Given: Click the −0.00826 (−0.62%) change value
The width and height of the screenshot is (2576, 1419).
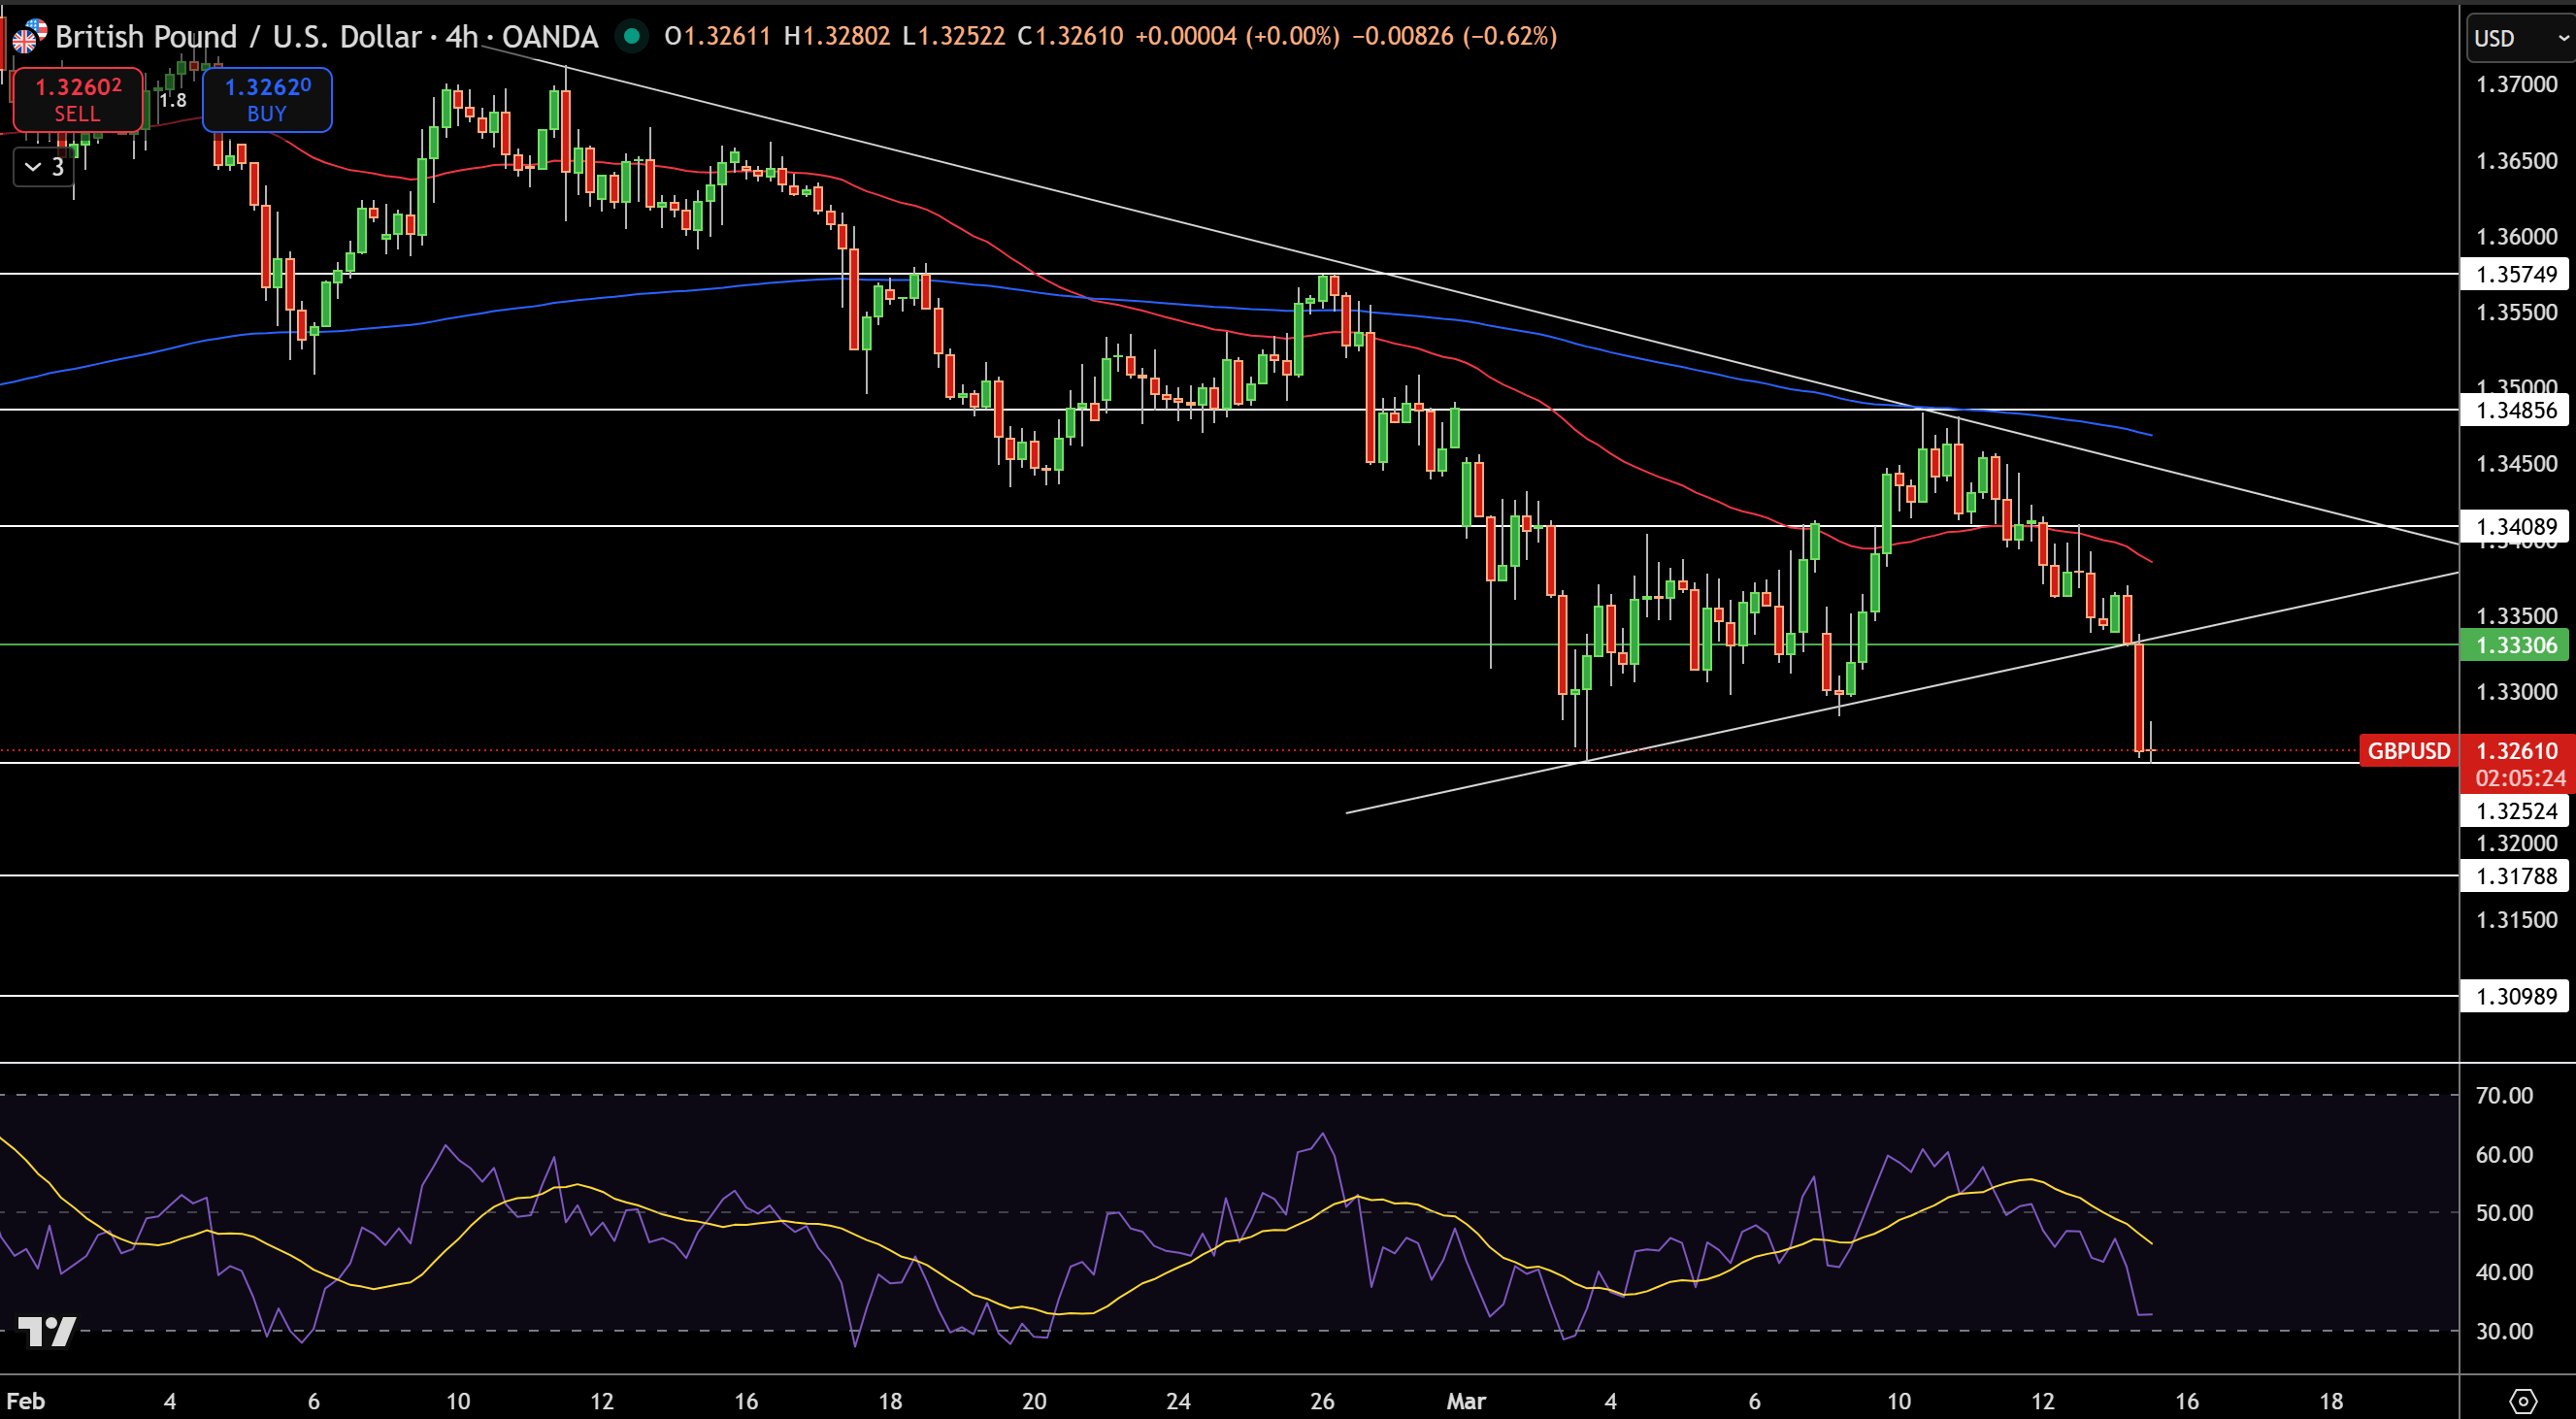Looking at the screenshot, I should 1454,37.
